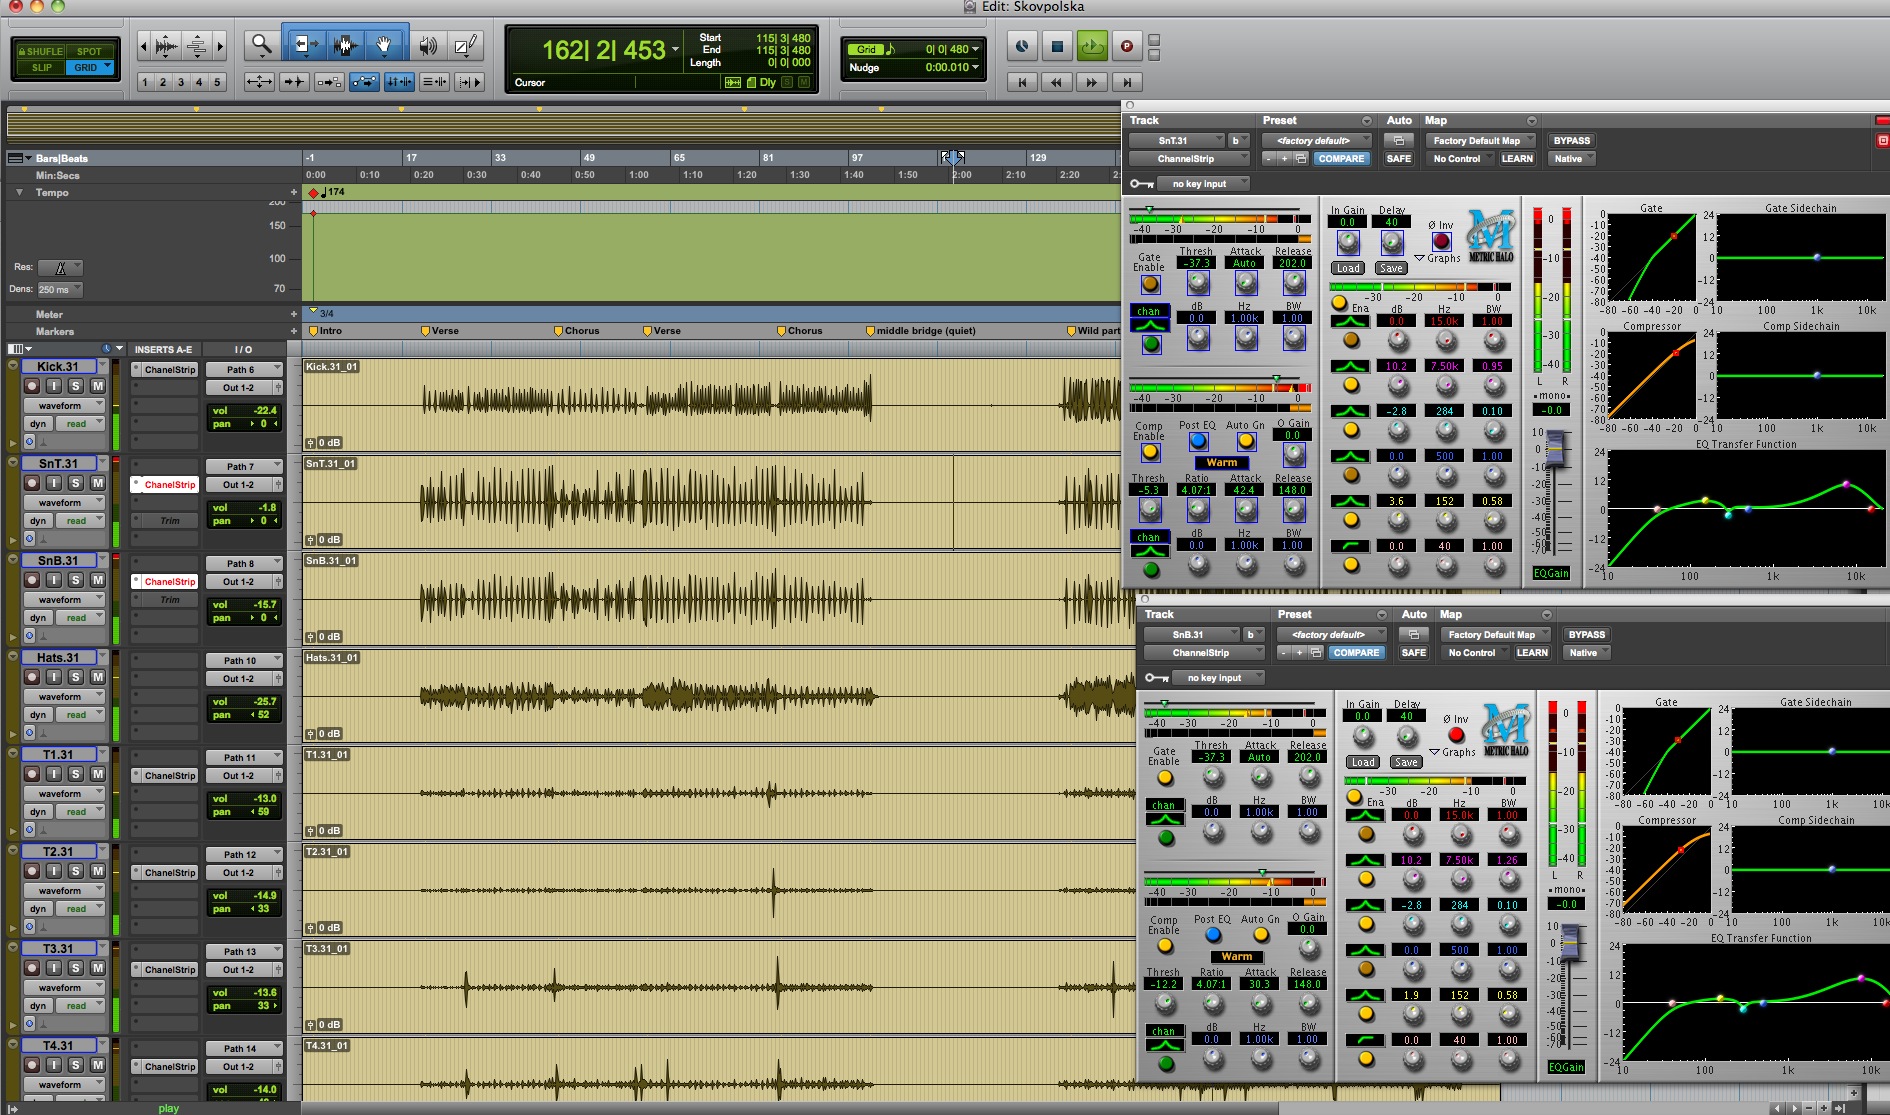Screen dimensions: 1890x1115
Task: Click BYPASS in the SnT.31 plugin
Action: point(1572,141)
